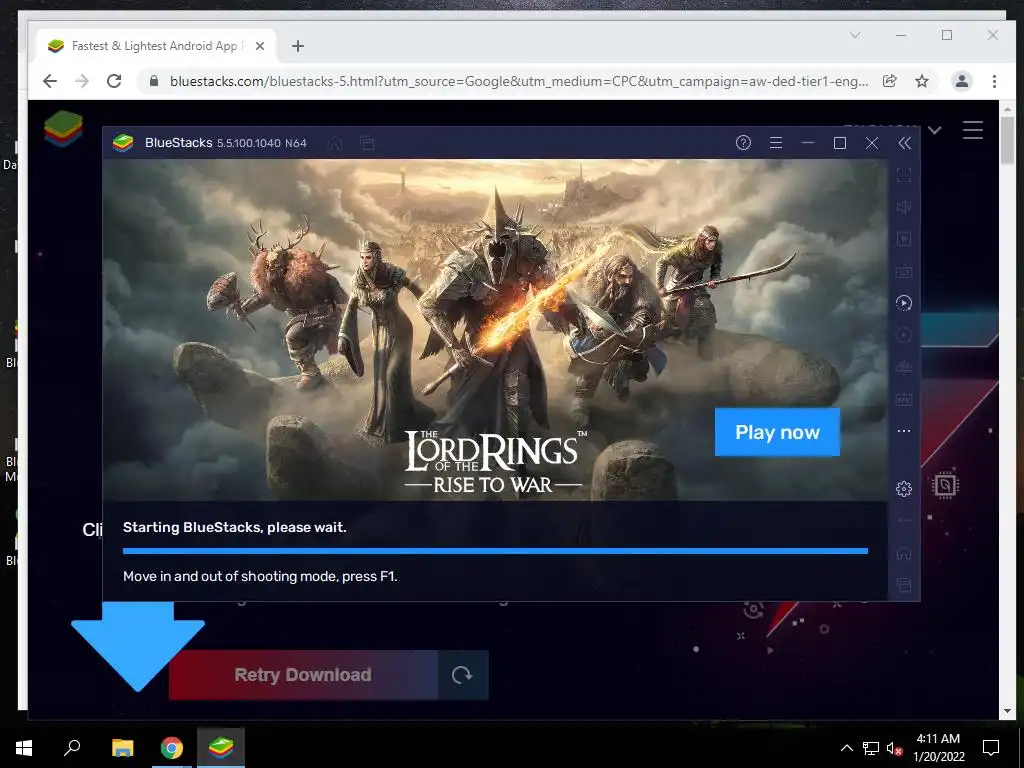
Task: Open File Explorer from taskbar
Action: [122, 748]
